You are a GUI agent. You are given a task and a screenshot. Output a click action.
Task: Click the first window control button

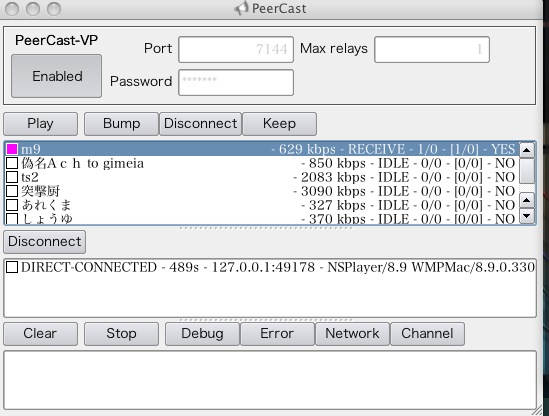click(12, 9)
